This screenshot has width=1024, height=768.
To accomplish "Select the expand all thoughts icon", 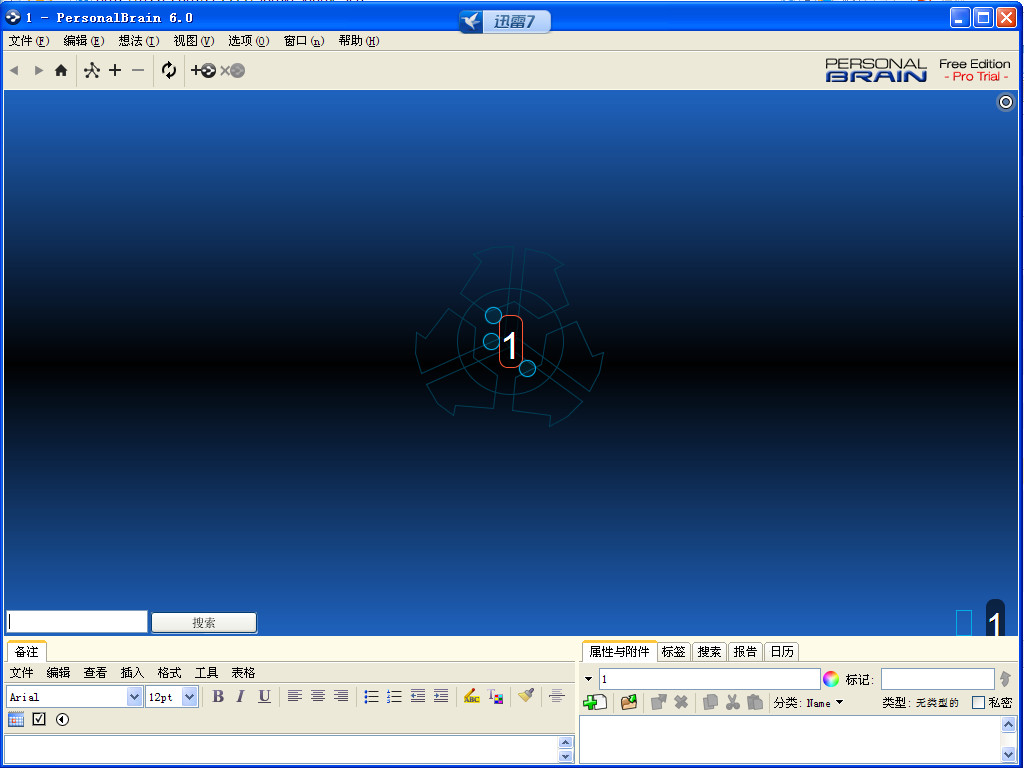I will 90,70.
